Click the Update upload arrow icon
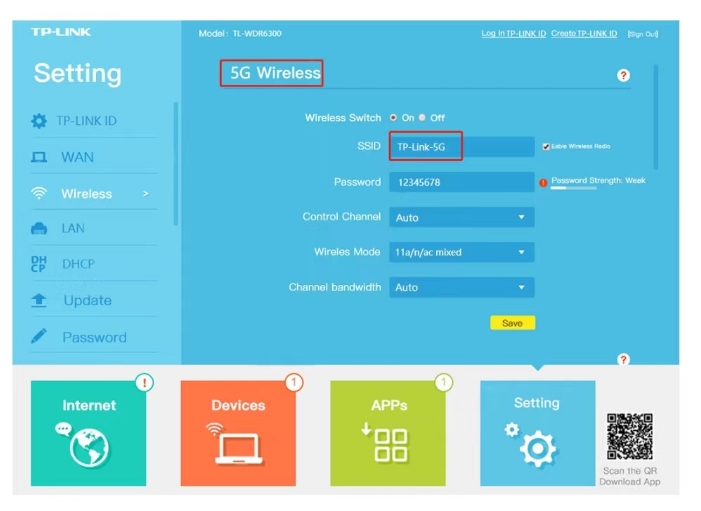Viewport: 701px width, 511px height. [x=39, y=300]
